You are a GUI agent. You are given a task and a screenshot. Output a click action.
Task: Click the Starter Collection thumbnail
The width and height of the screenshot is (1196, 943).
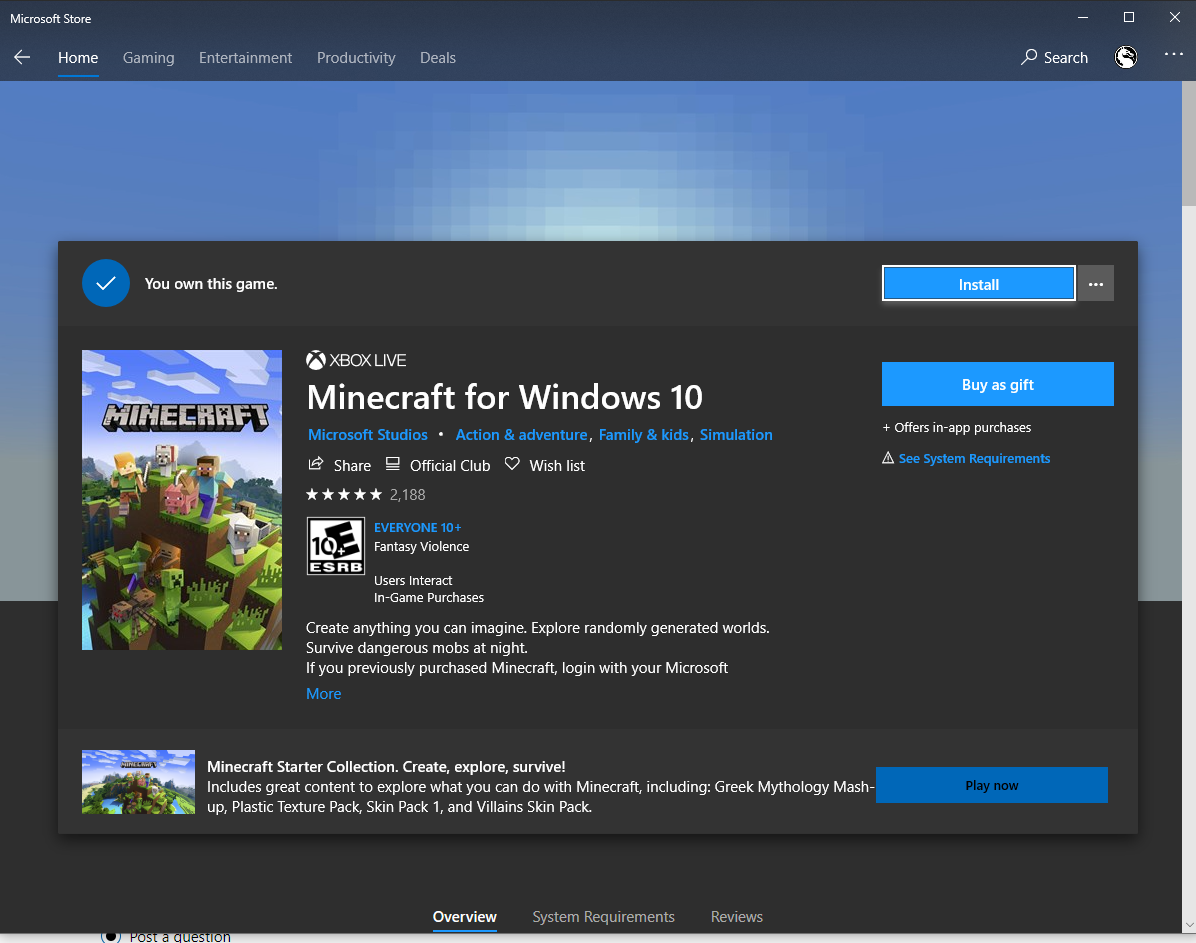coord(138,782)
